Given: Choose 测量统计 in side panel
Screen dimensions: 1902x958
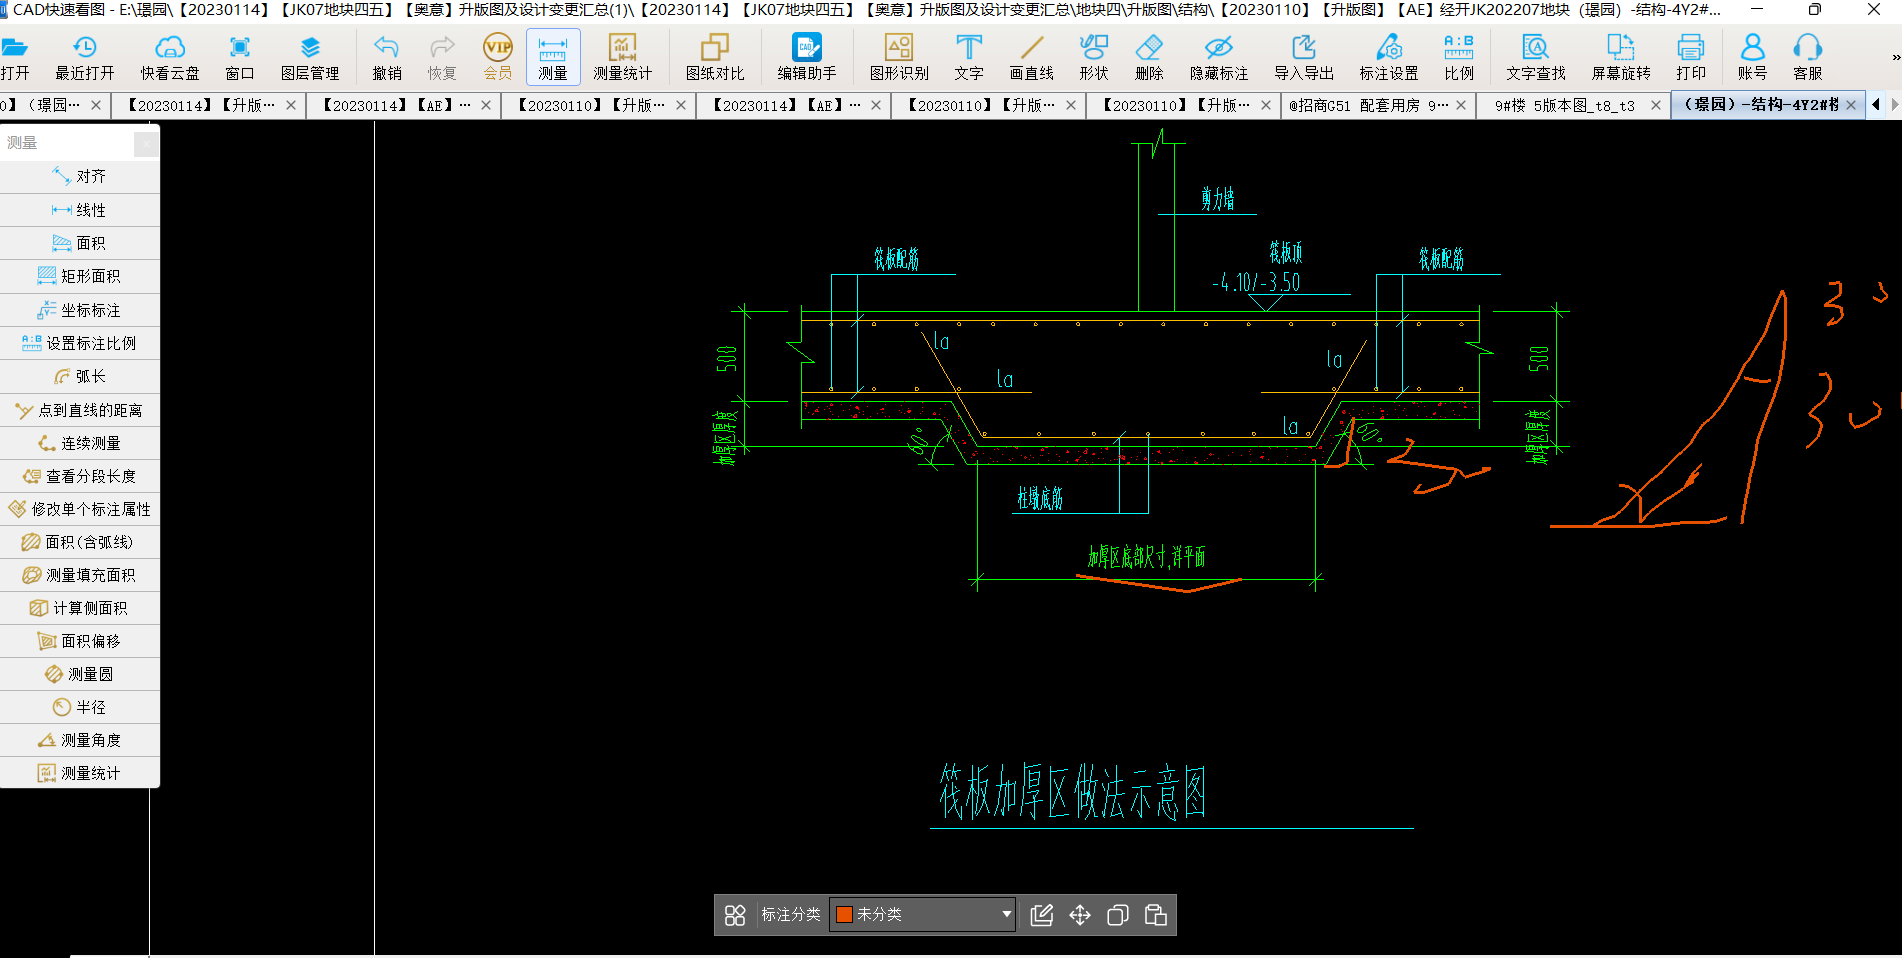Looking at the screenshot, I should tap(80, 773).
